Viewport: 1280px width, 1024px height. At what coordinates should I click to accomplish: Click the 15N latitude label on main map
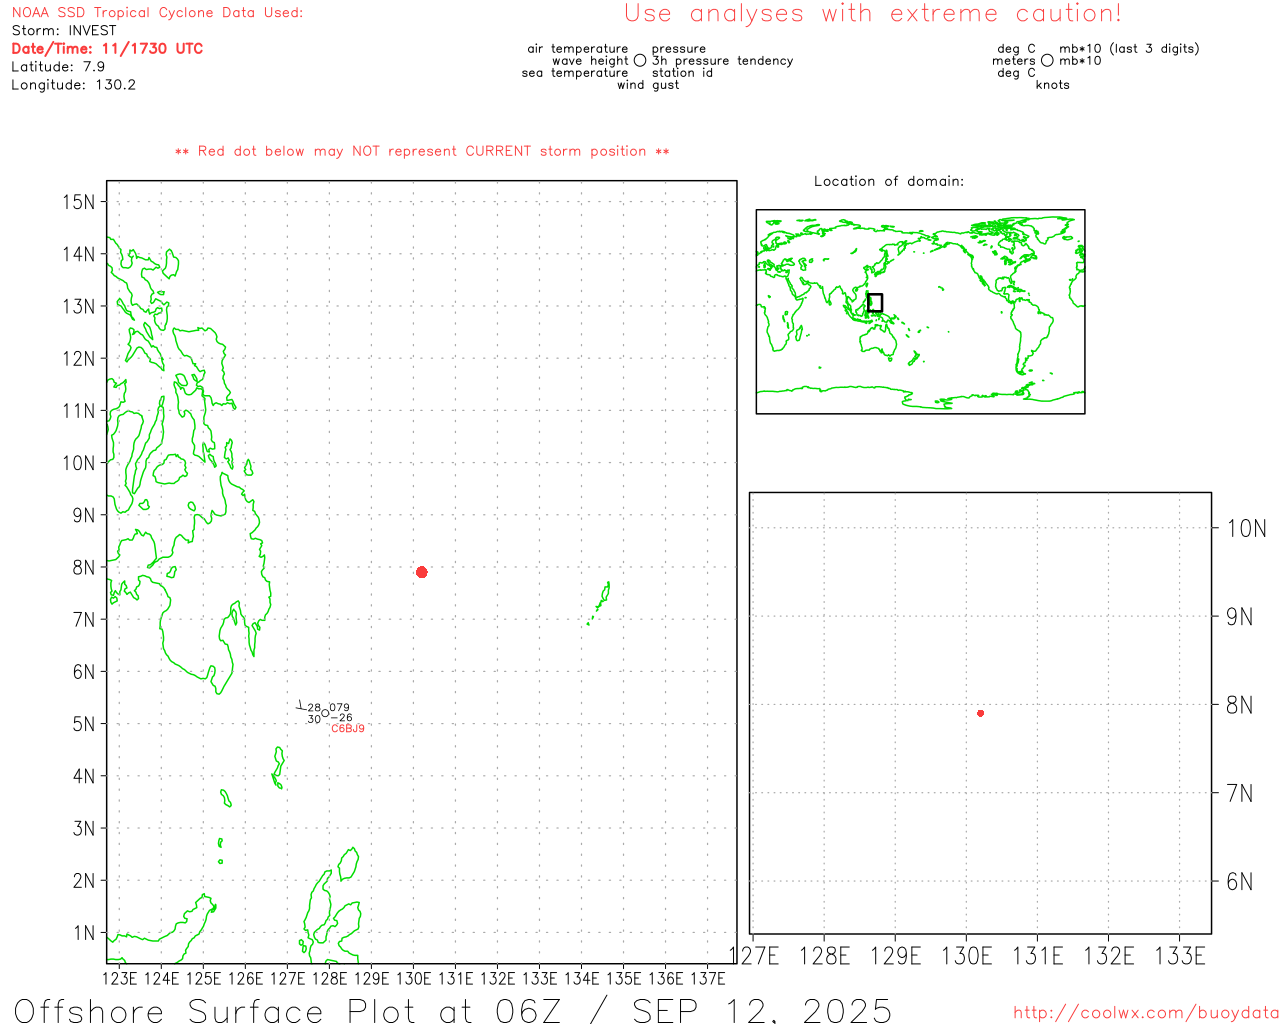coord(78,202)
